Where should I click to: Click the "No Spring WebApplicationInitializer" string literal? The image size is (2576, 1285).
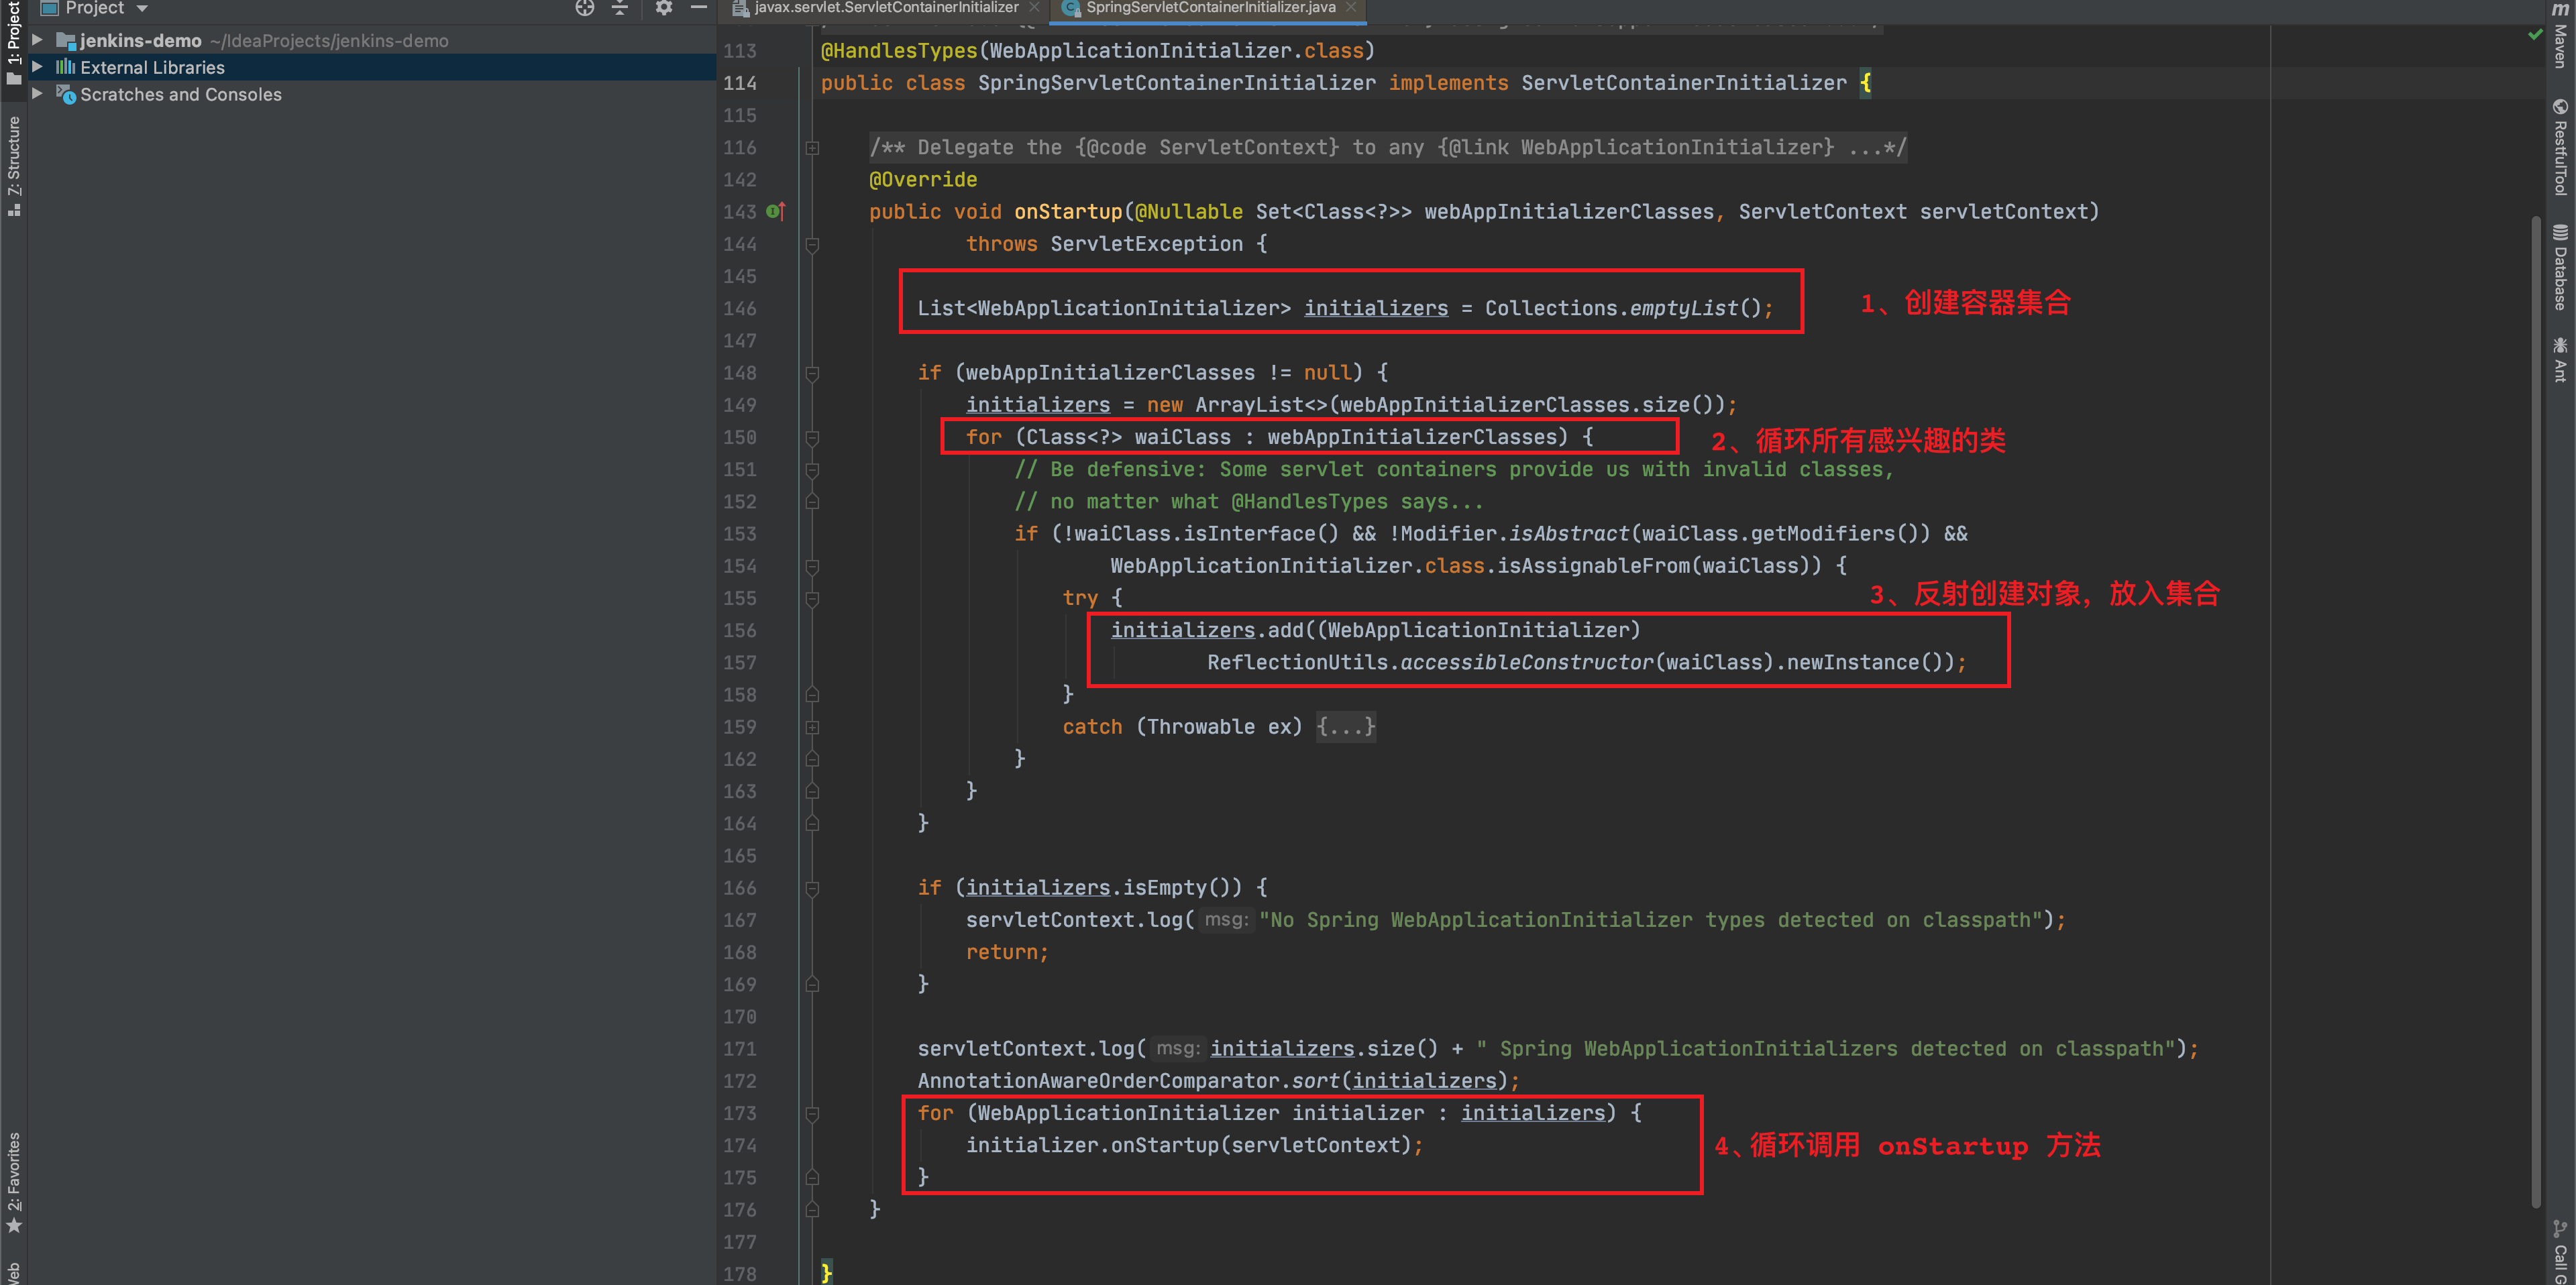pyautogui.click(x=1650, y=920)
